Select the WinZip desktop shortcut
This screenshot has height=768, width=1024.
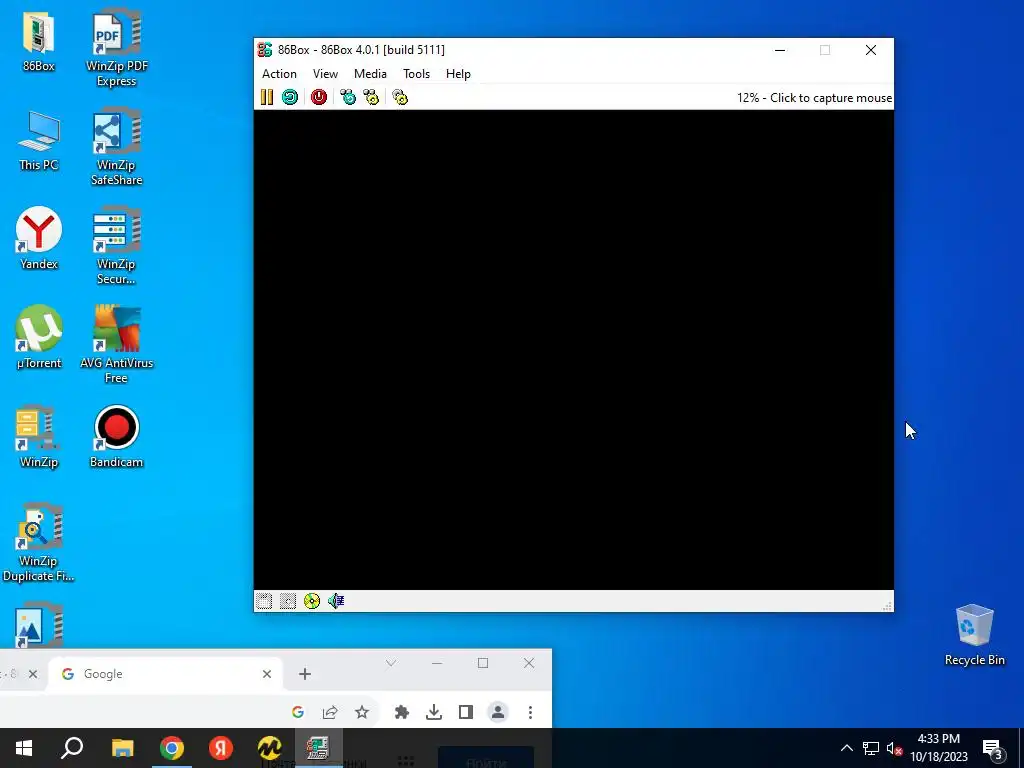pos(39,437)
